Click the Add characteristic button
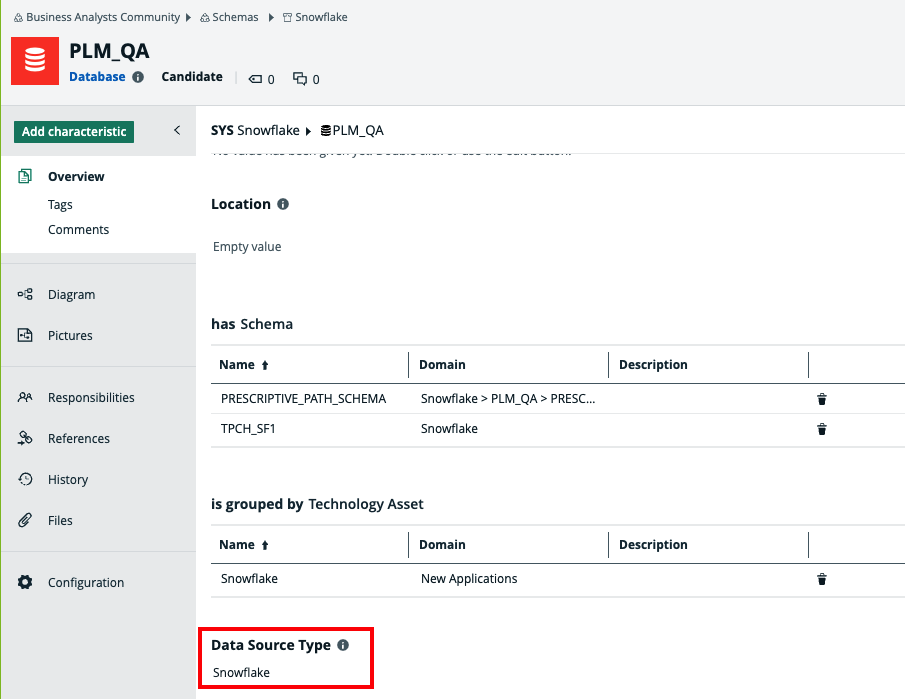The height and width of the screenshot is (699, 905). point(74,131)
